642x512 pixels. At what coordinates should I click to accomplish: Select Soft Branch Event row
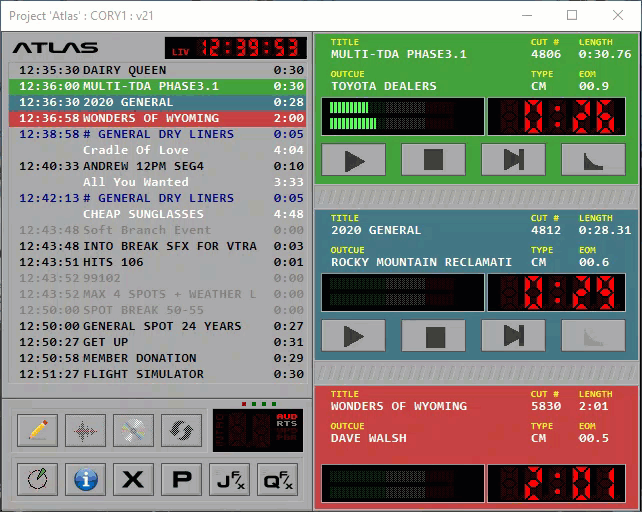coord(157,230)
